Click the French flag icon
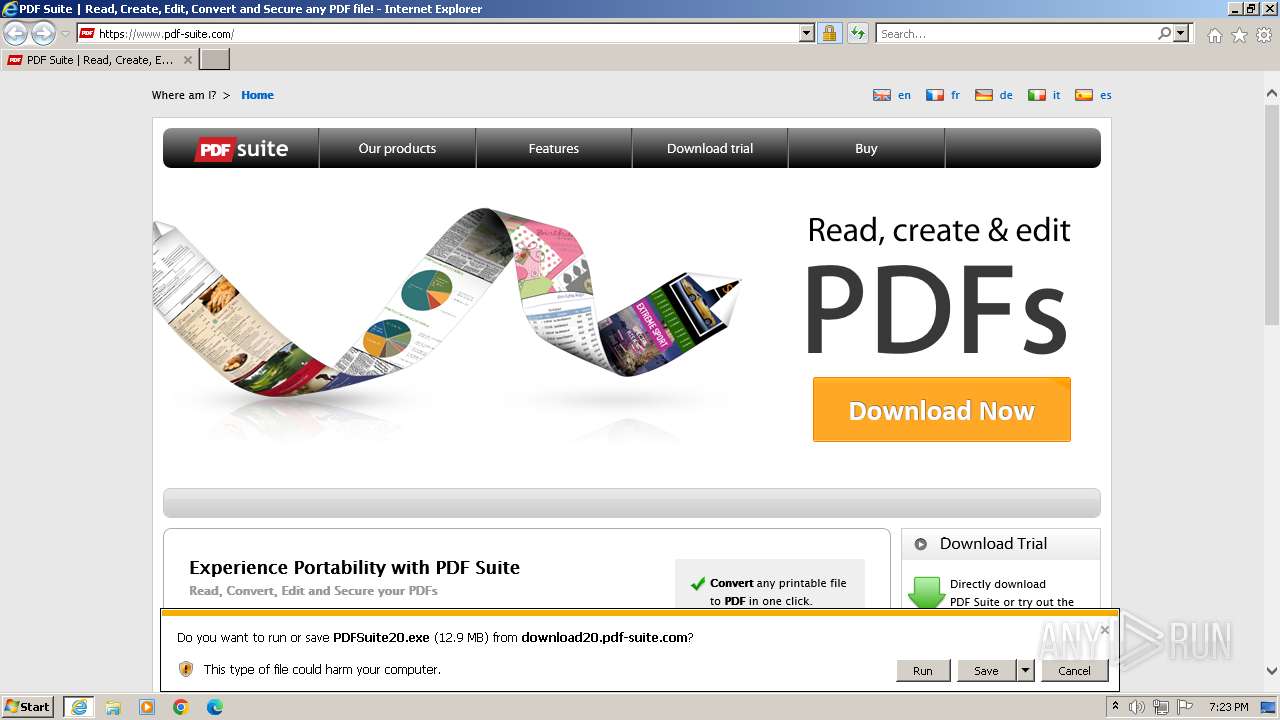1280x720 pixels. pos(935,95)
